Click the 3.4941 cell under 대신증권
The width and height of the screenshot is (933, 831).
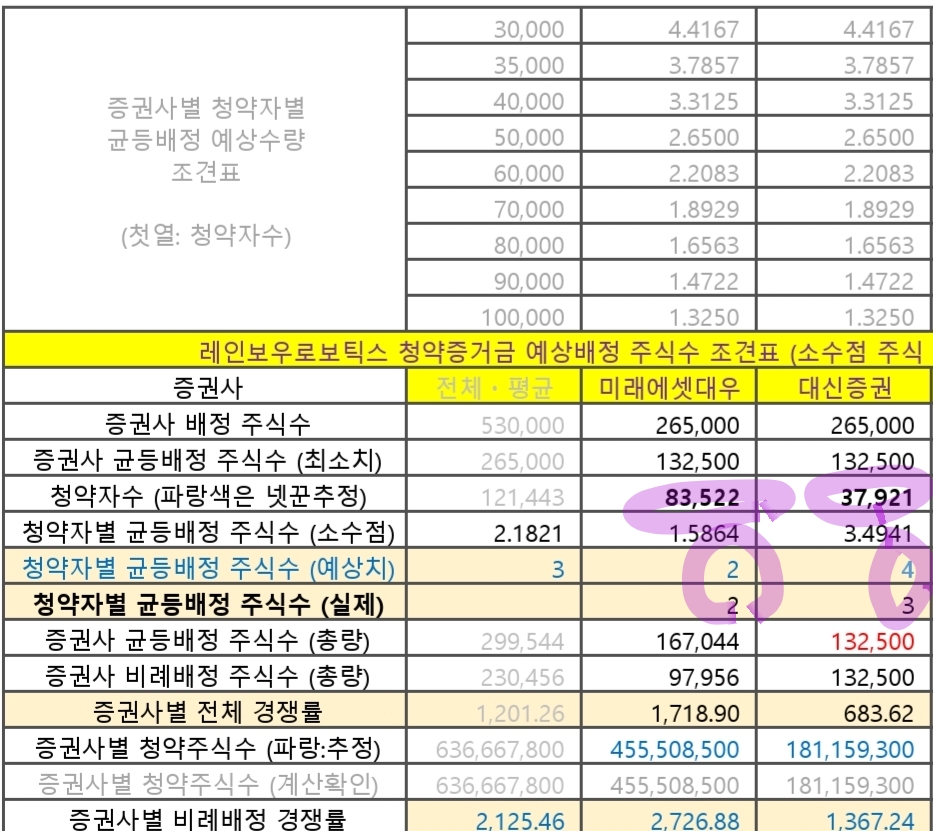(844, 531)
